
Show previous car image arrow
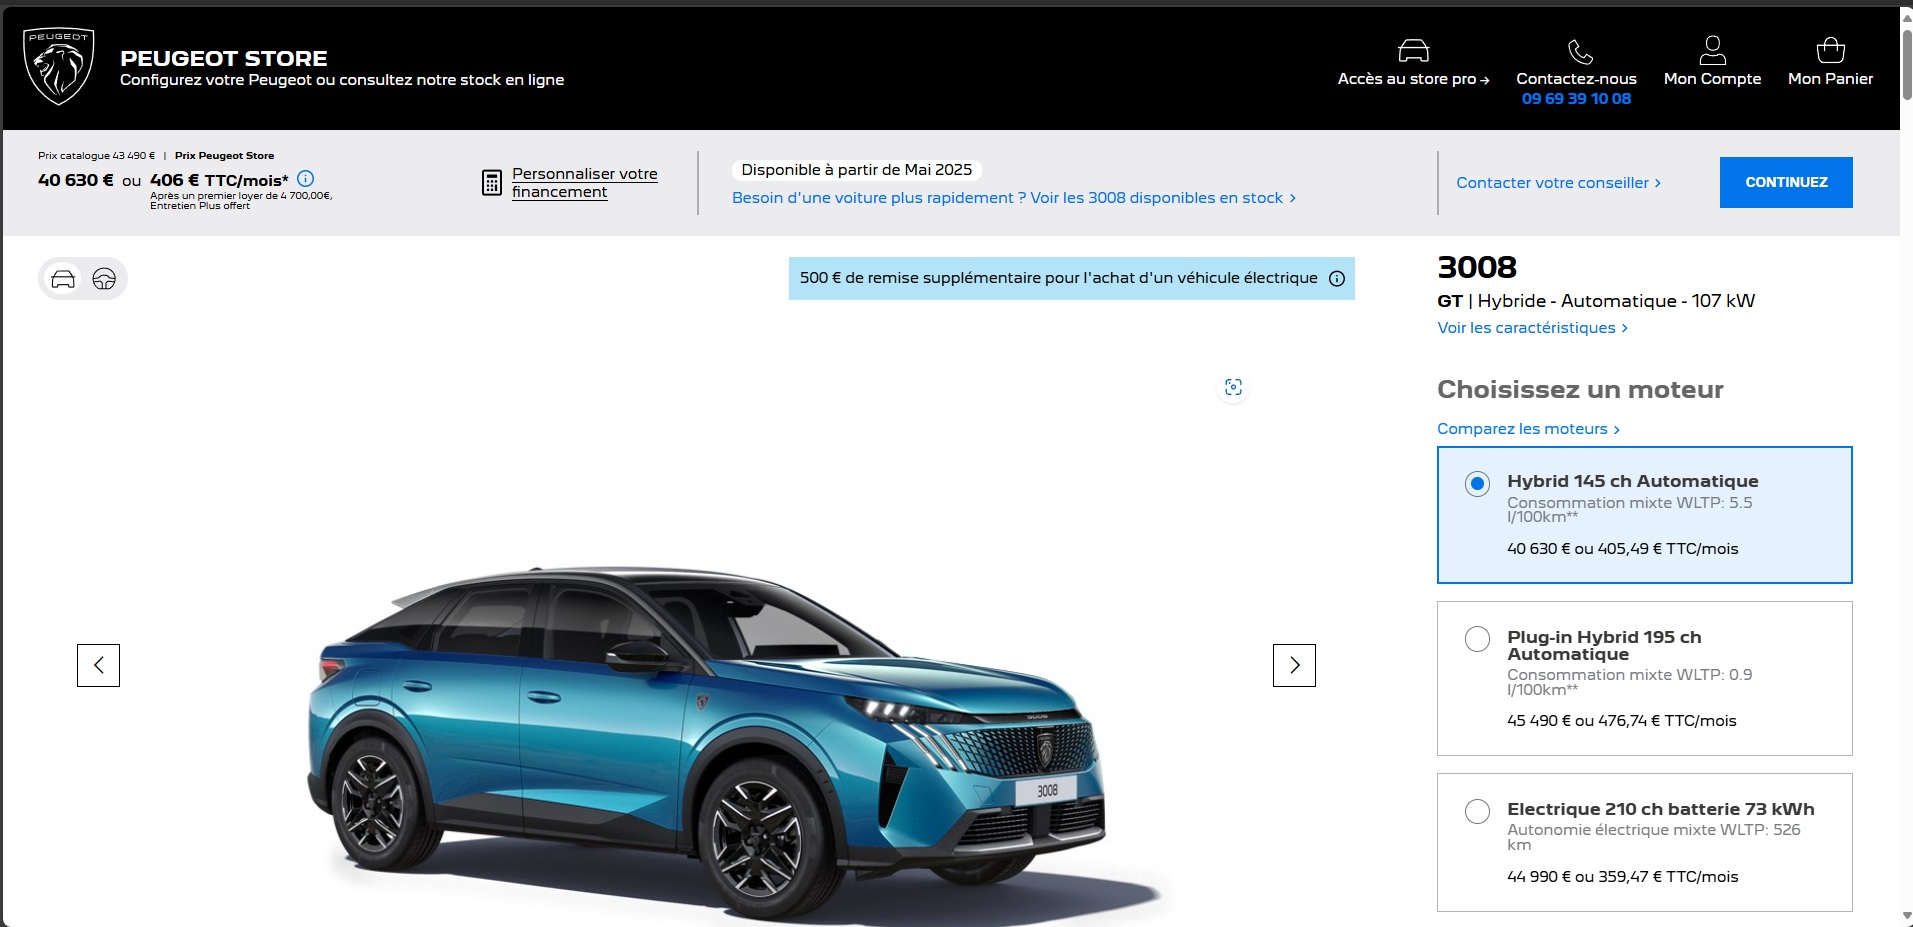point(98,665)
